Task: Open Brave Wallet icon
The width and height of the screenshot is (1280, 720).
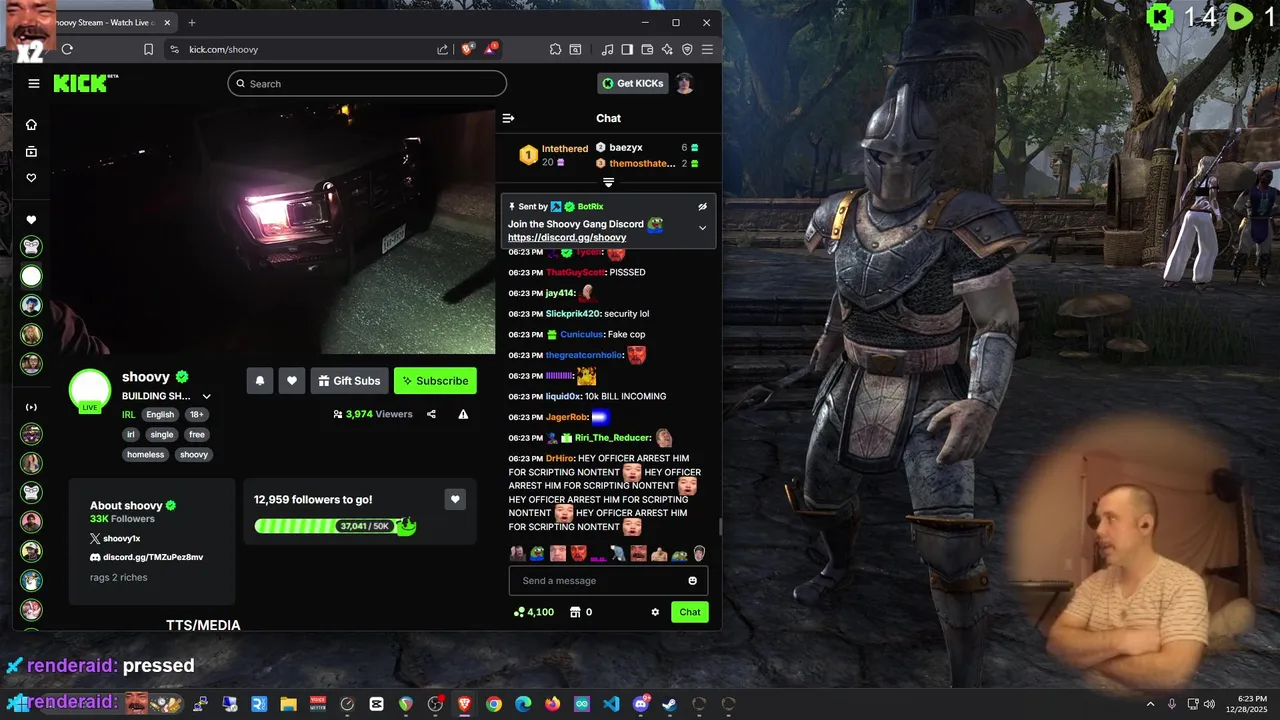Action: pyautogui.click(x=647, y=49)
